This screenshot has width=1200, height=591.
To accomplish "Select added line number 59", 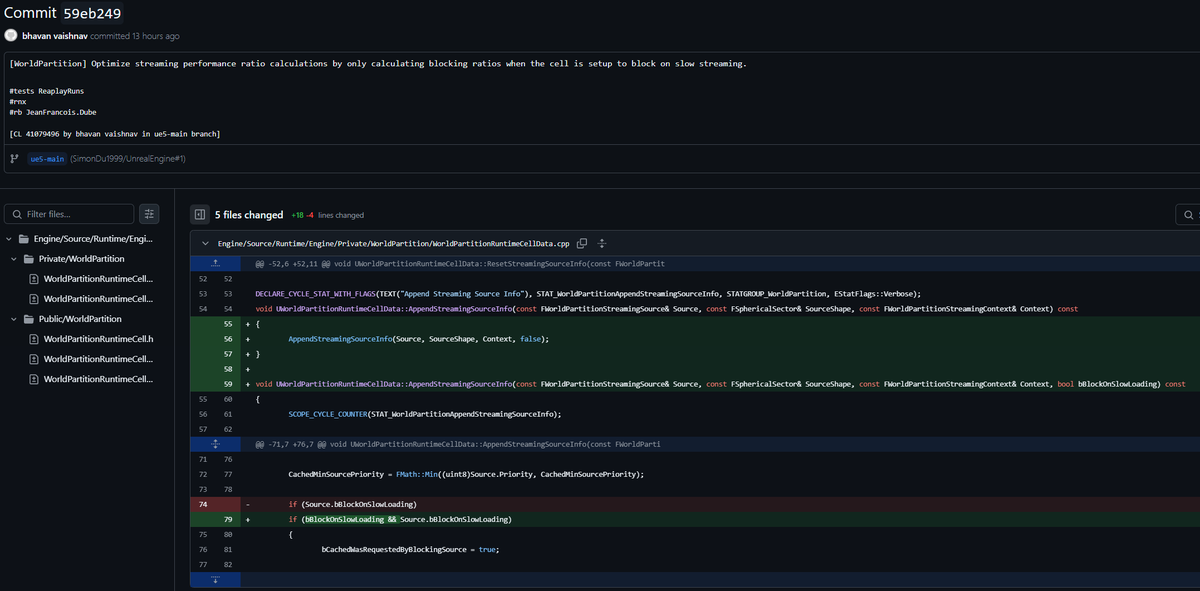I will coord(228,383).
